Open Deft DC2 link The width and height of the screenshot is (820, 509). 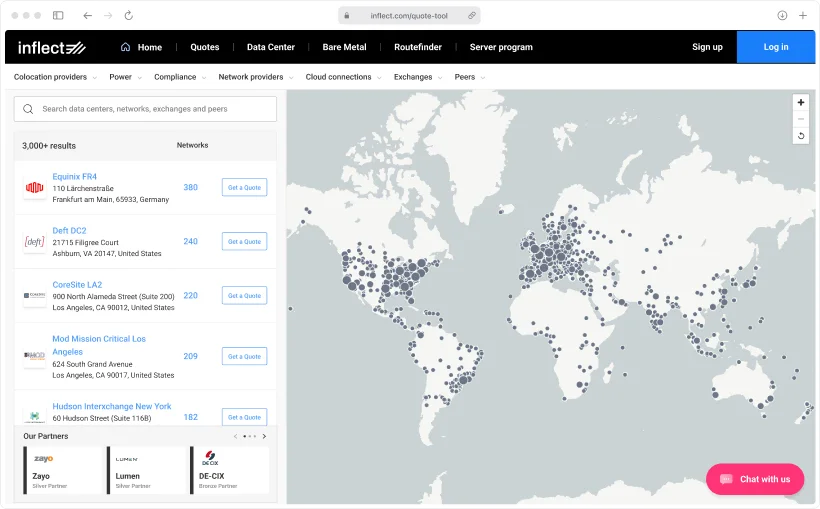69,231
